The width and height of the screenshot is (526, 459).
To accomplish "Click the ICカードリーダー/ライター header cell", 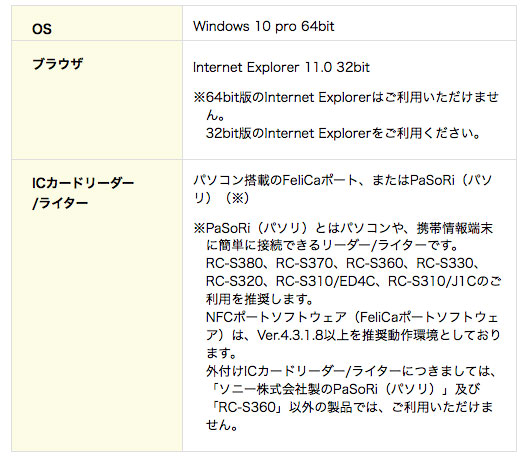I will pyautogui.click(x=83, y=193).
